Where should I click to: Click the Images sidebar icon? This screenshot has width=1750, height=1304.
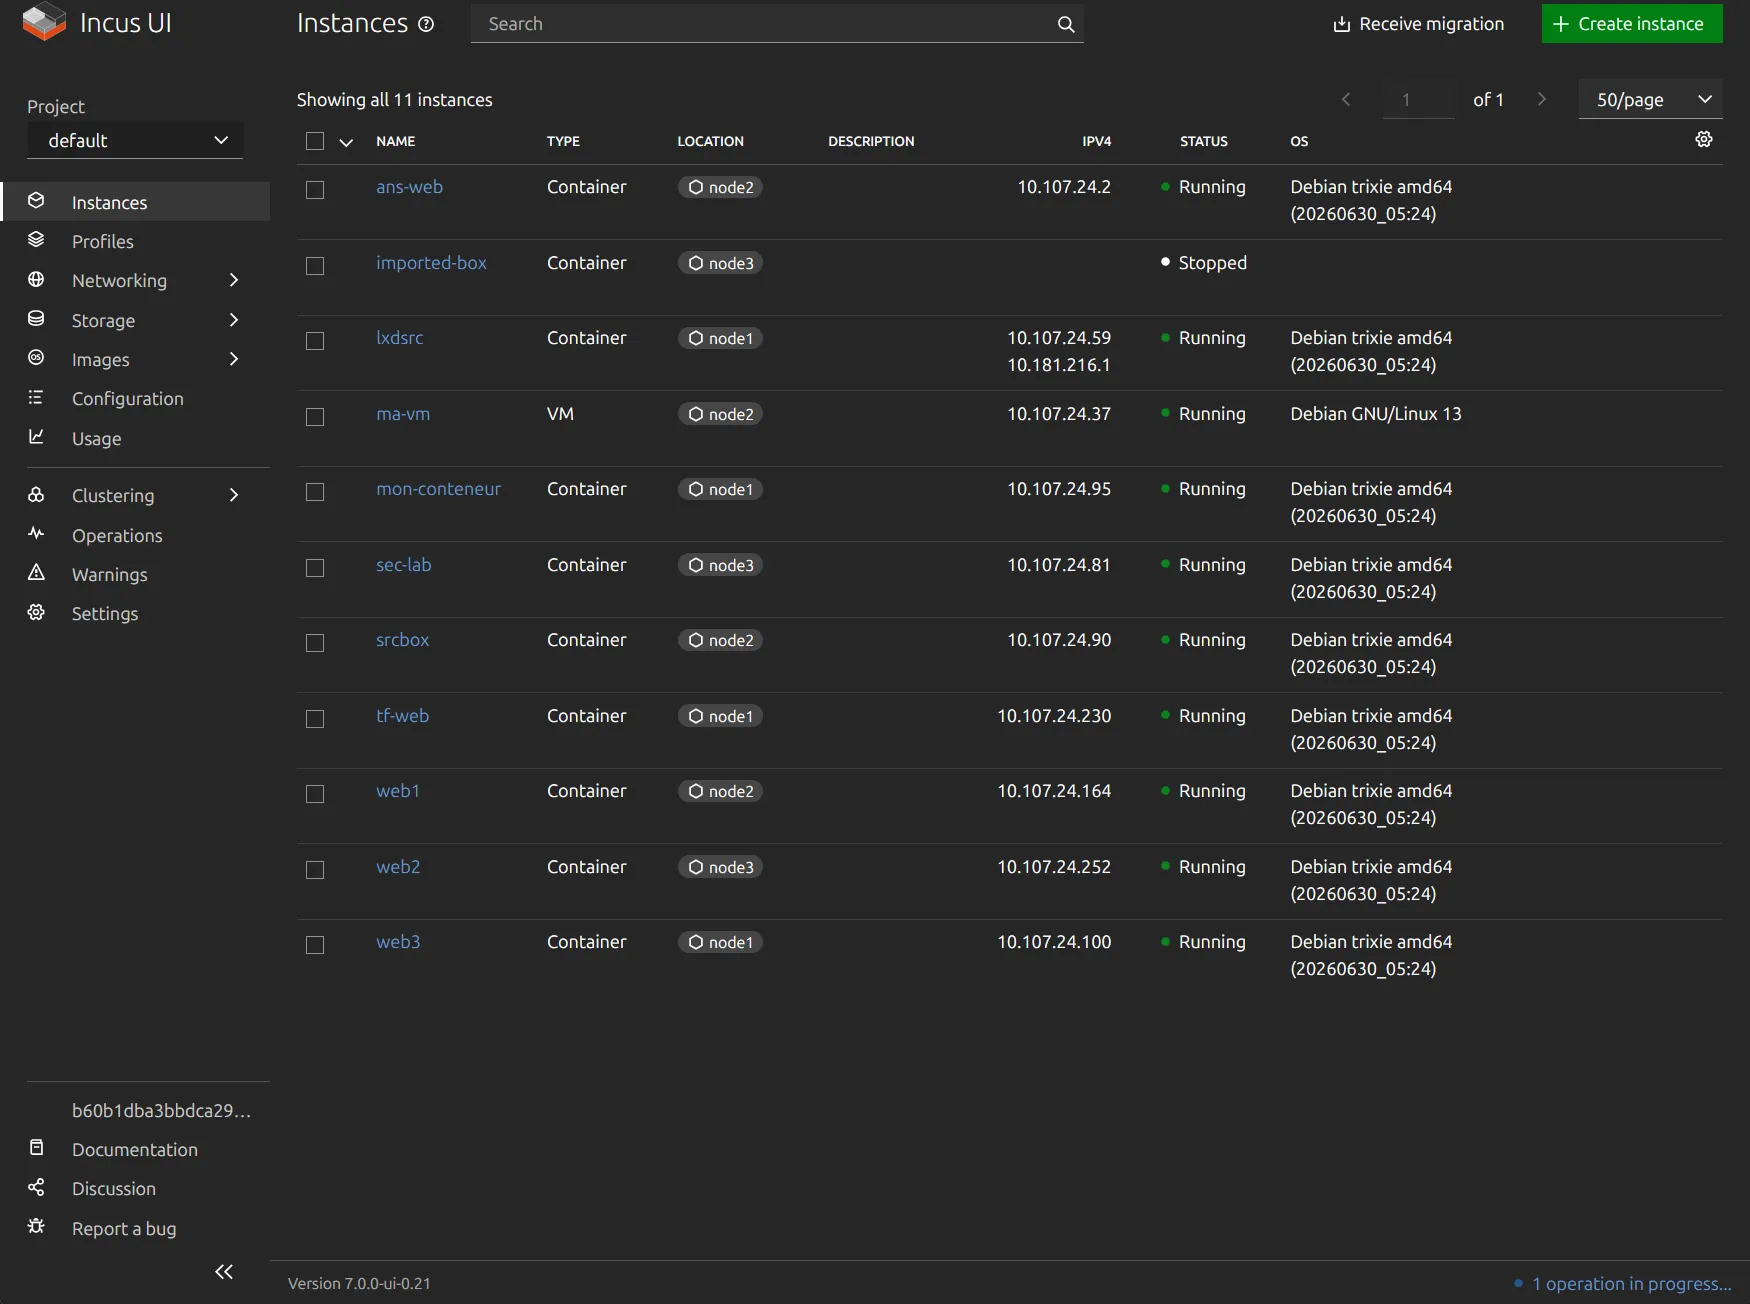(36, 357)
